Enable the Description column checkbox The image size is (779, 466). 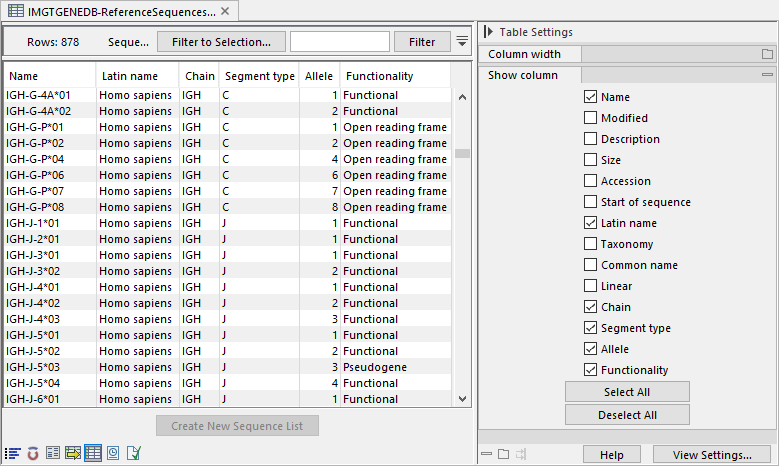[x=590, y=139]
